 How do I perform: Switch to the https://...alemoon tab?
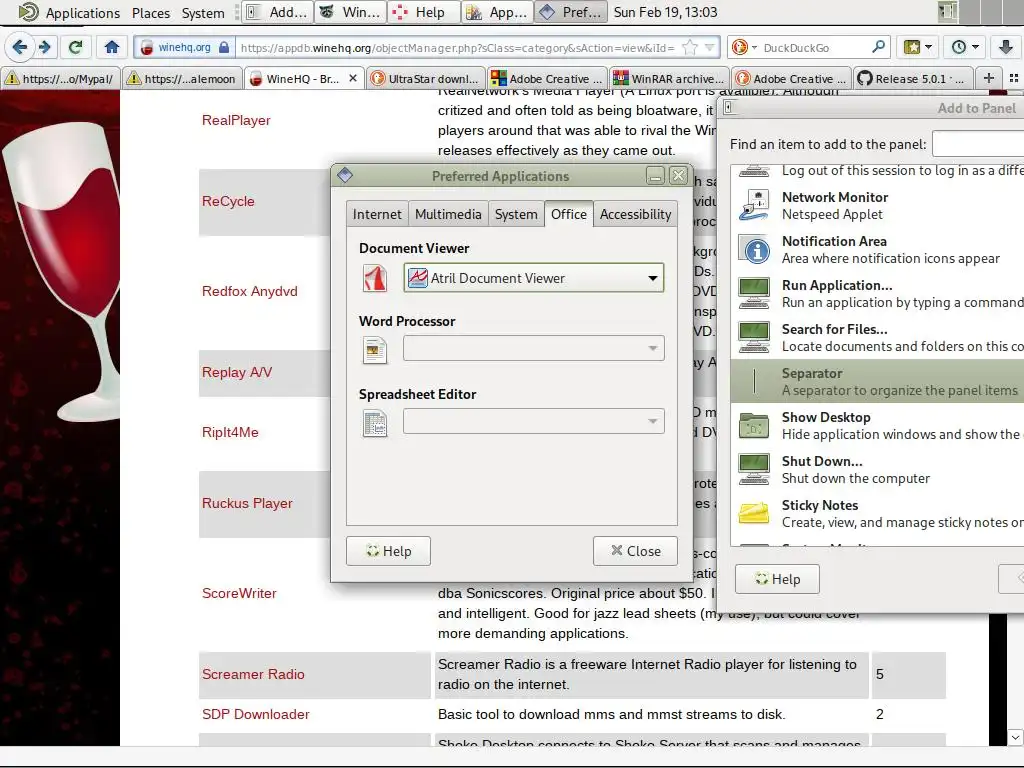[182, 78]
